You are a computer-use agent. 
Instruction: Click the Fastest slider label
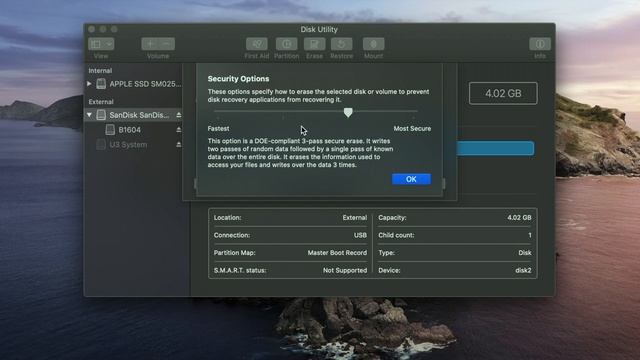[x=218, y=129]
